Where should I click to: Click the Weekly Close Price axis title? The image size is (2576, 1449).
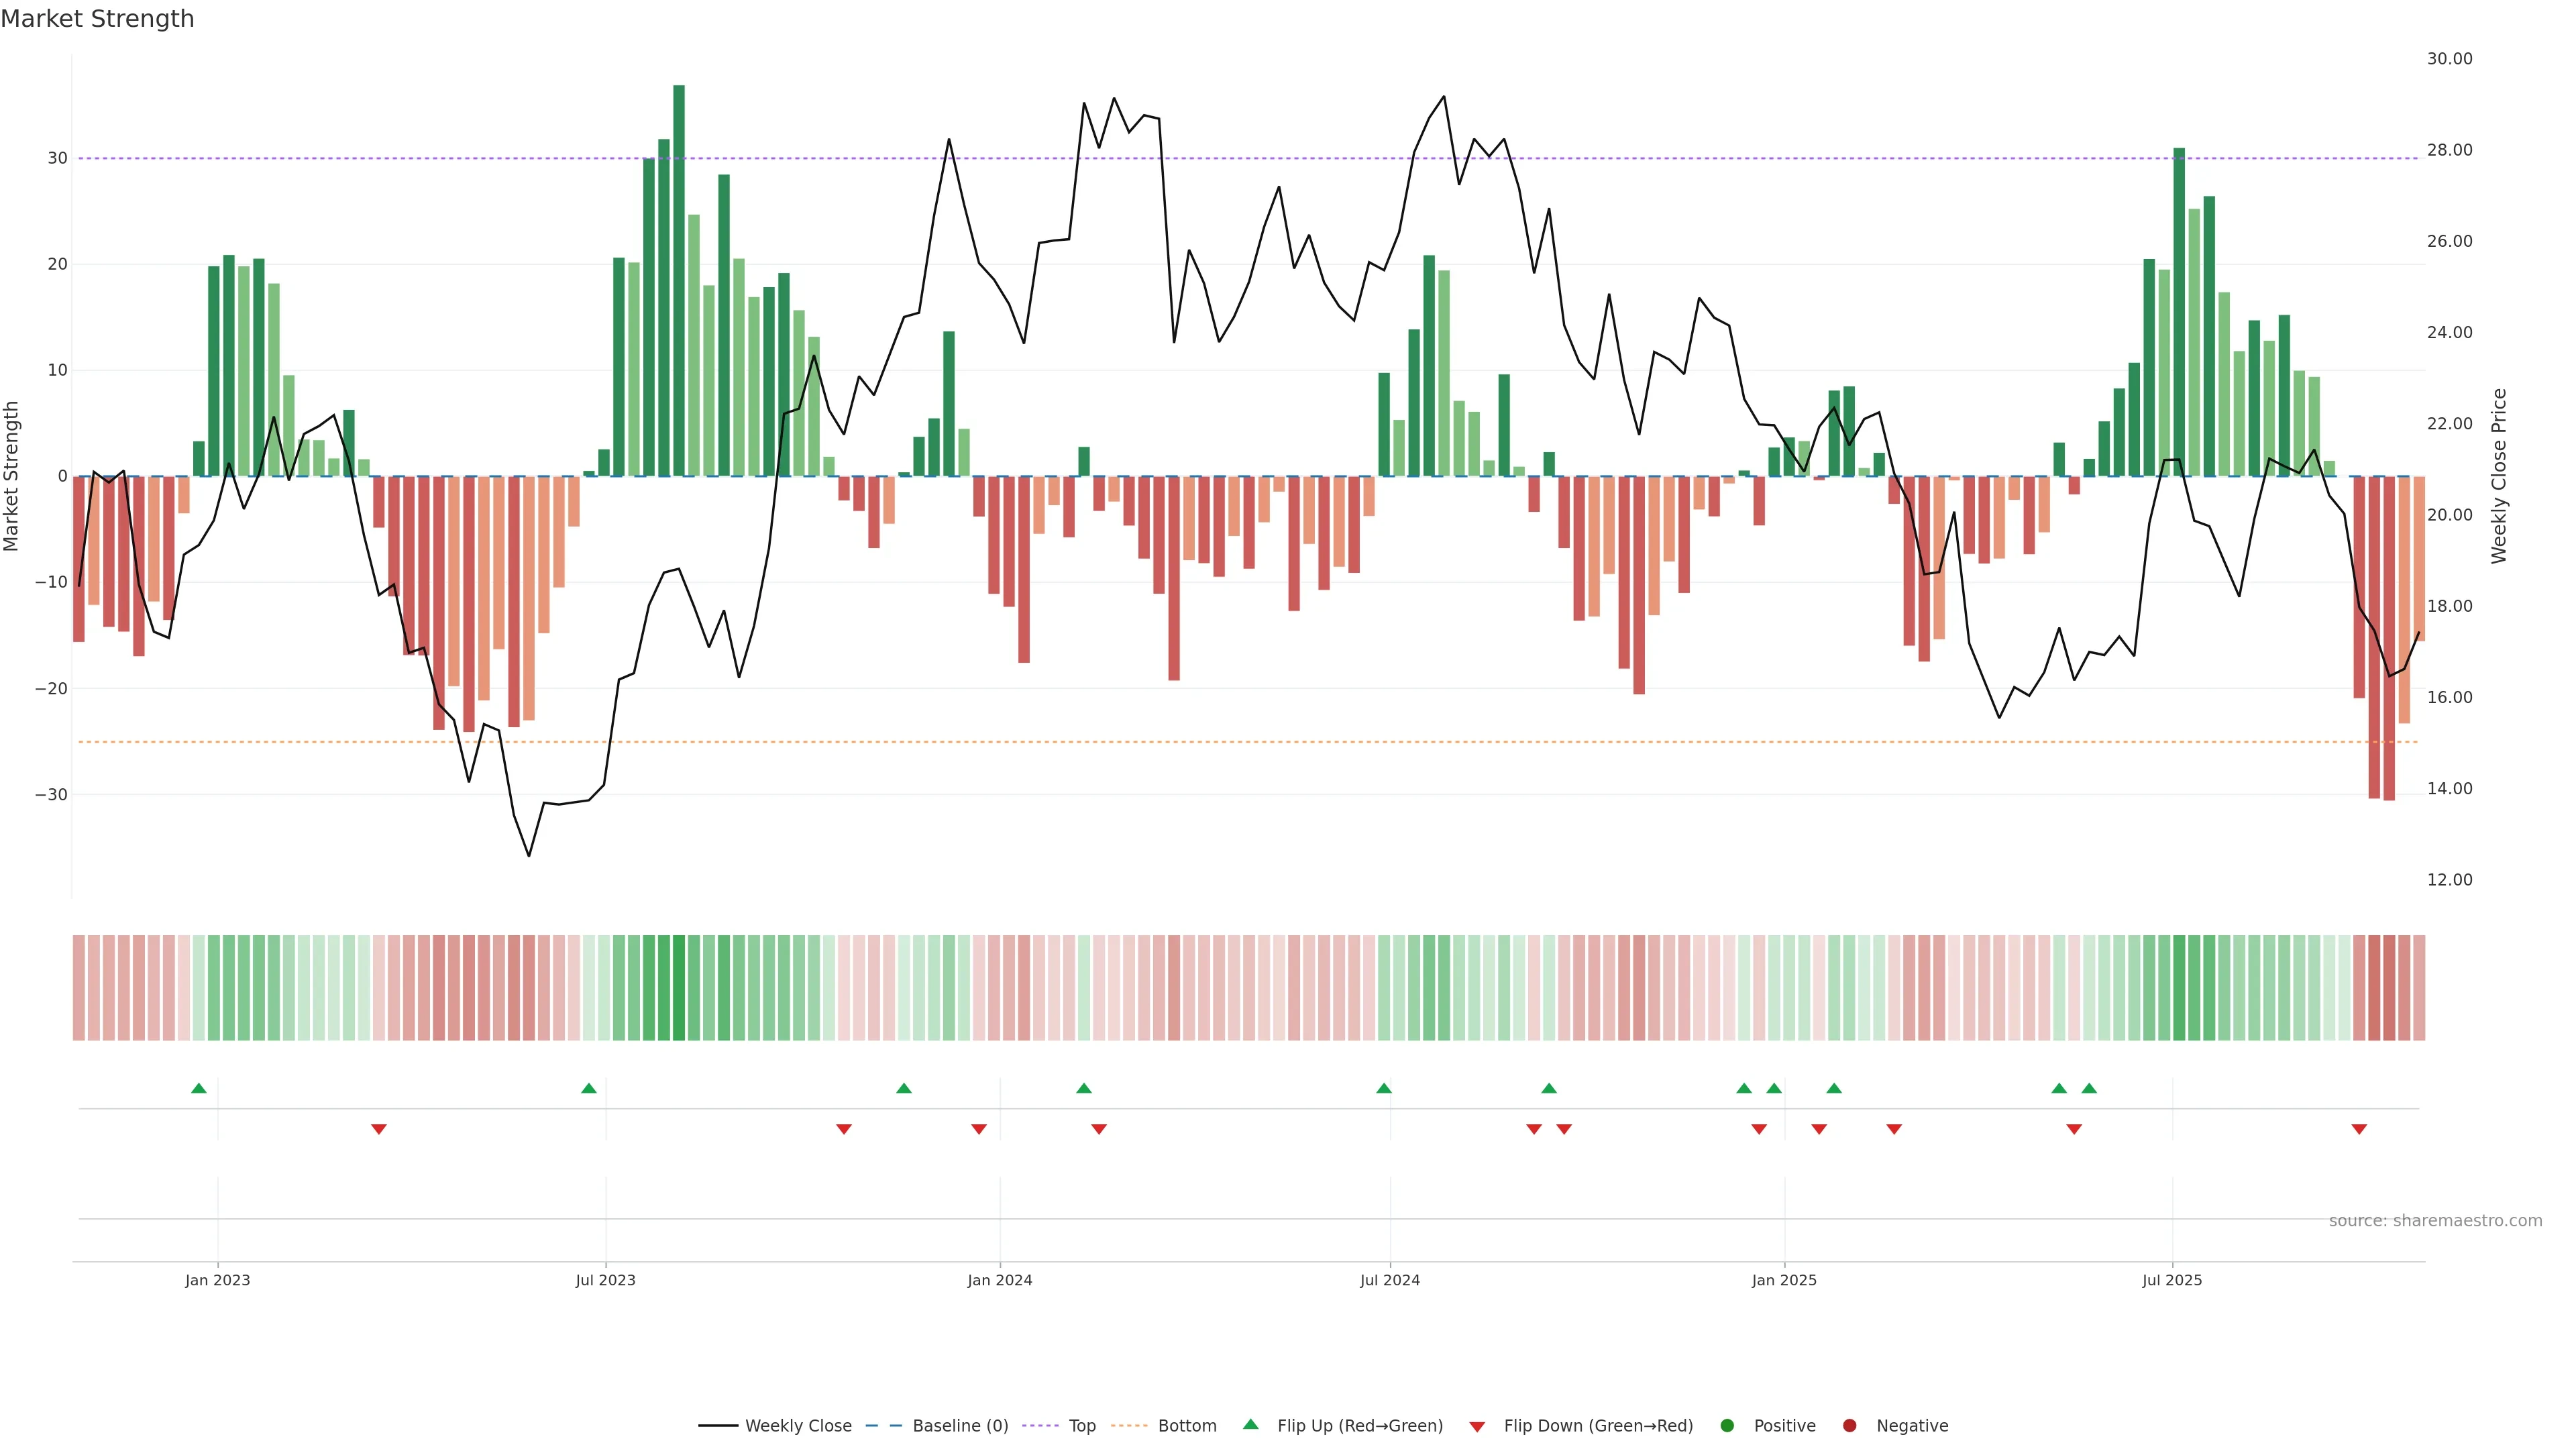pos(2499,476)
